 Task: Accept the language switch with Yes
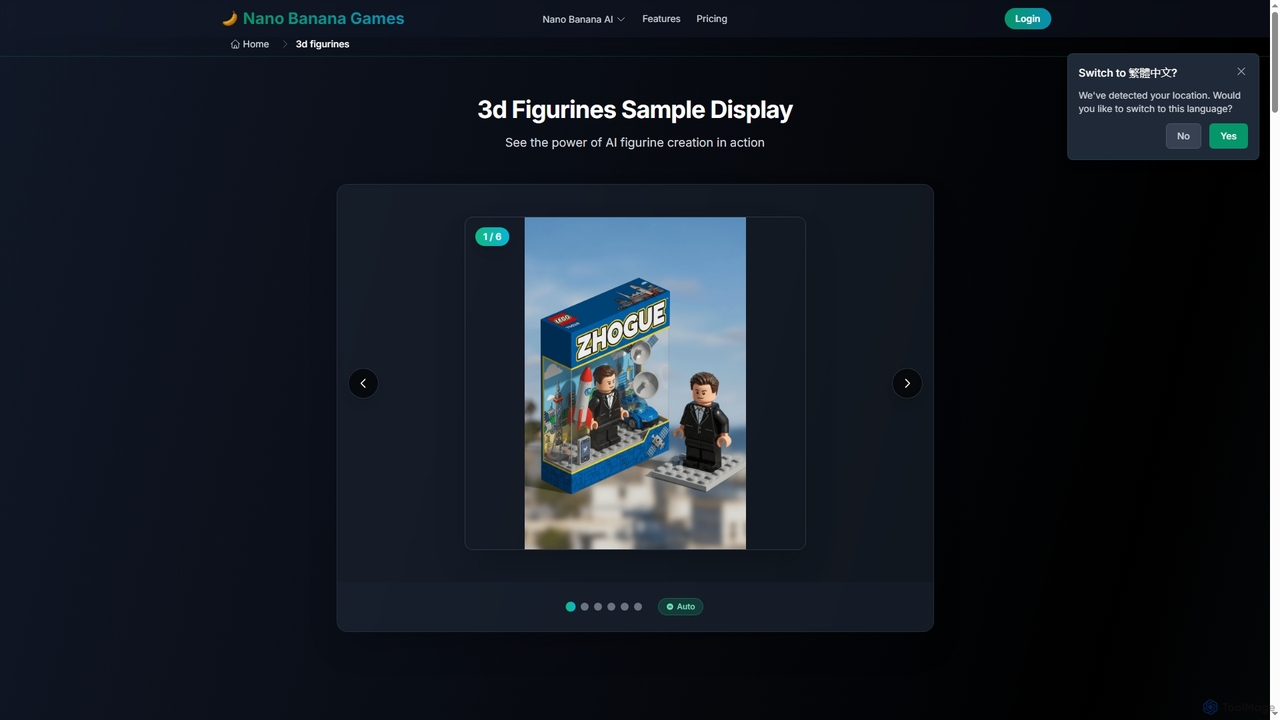[1228, 136]
